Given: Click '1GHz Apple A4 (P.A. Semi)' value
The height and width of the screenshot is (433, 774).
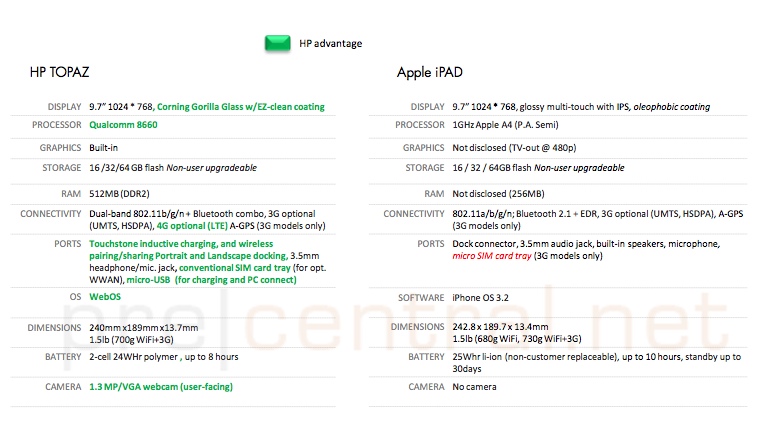Looking at the screenshot, I should [x=505, y=125].
